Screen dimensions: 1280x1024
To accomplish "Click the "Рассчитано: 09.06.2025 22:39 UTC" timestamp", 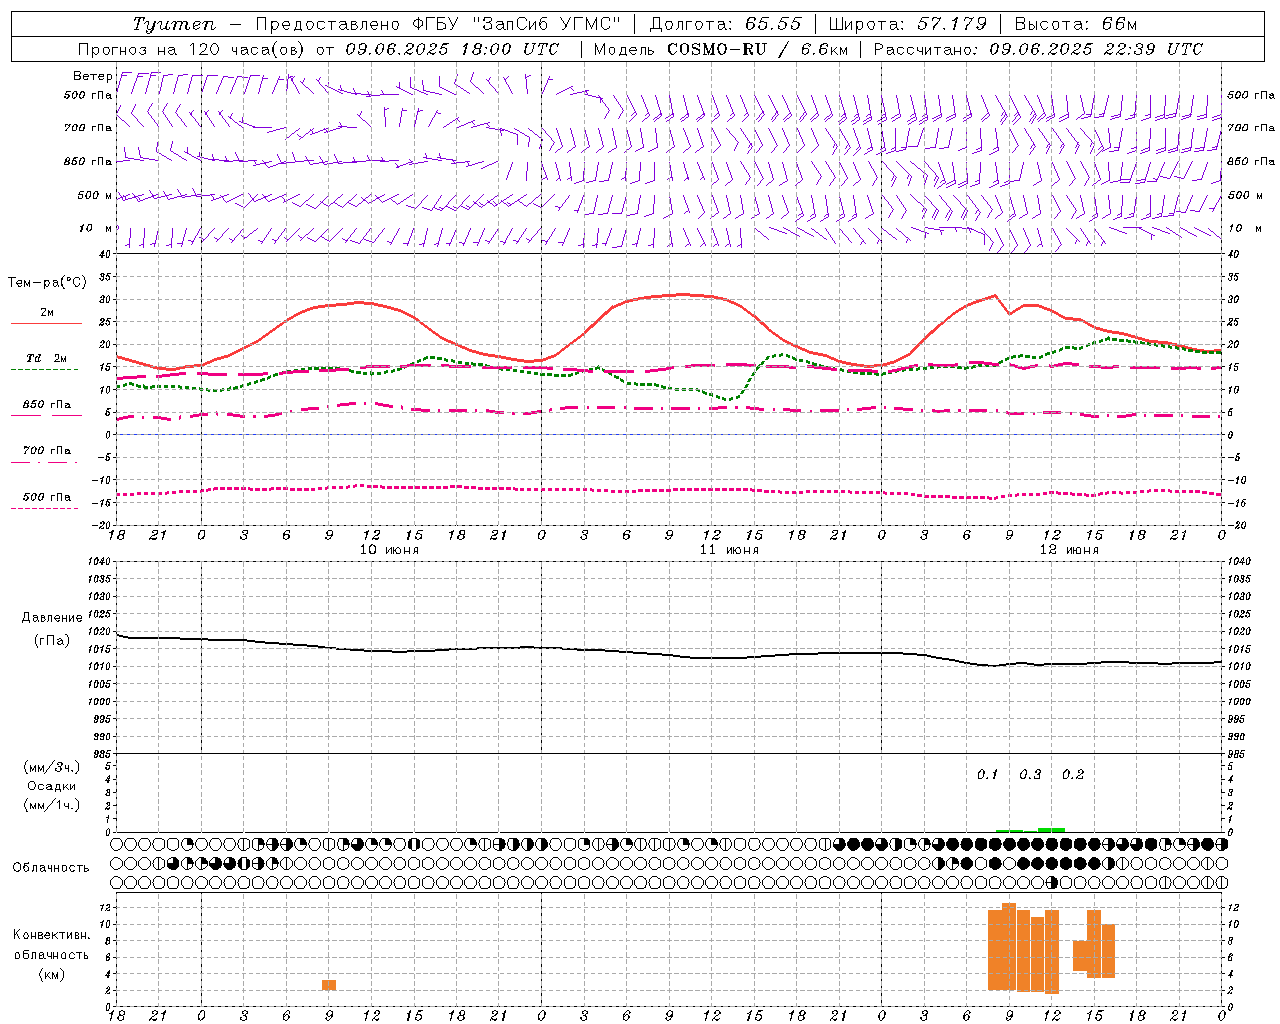I will (x=1038, y=49).
